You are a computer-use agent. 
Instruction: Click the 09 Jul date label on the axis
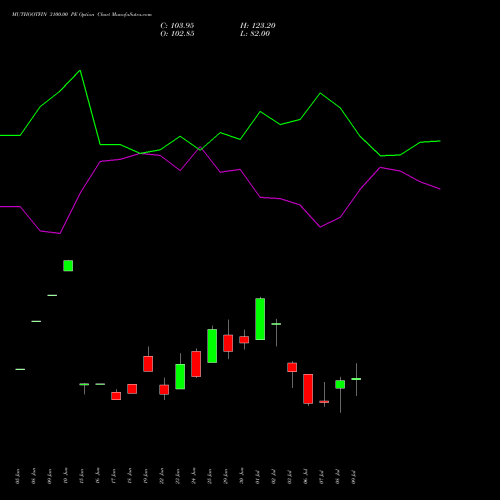(354, 477)
